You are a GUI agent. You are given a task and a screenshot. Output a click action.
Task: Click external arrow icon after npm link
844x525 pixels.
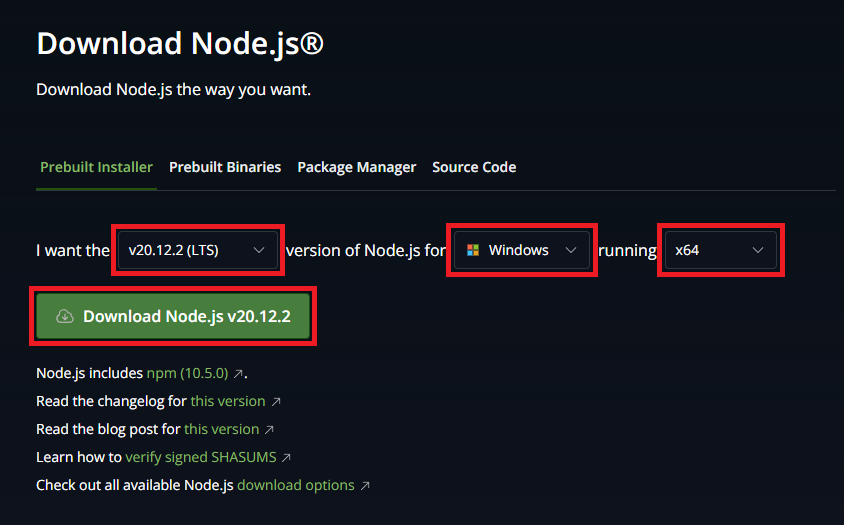[x=238, y=374]
